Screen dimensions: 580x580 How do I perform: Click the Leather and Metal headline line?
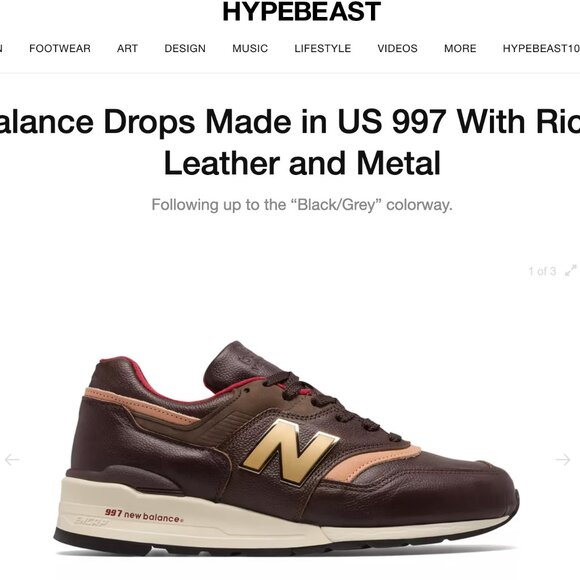coord(302,163)
